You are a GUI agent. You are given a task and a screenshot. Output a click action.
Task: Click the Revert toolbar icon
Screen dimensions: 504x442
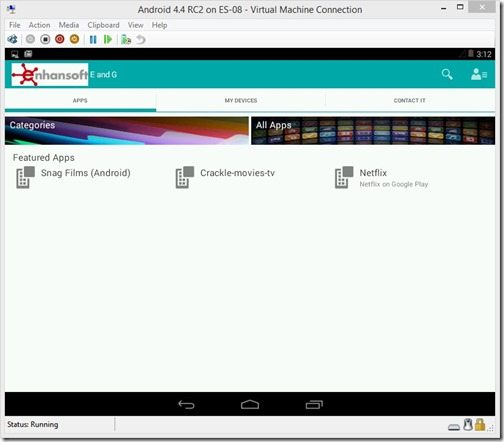[x=141, y=40]
